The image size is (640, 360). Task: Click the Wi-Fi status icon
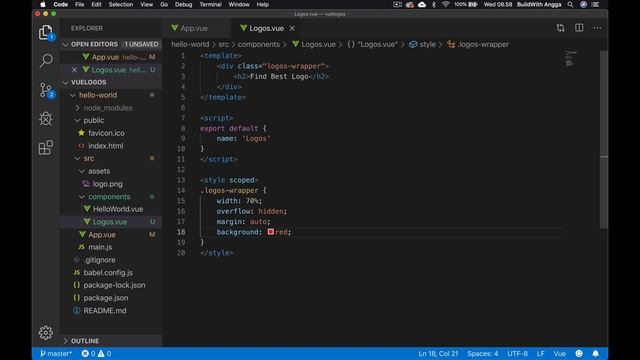click(x=446, y=4)
